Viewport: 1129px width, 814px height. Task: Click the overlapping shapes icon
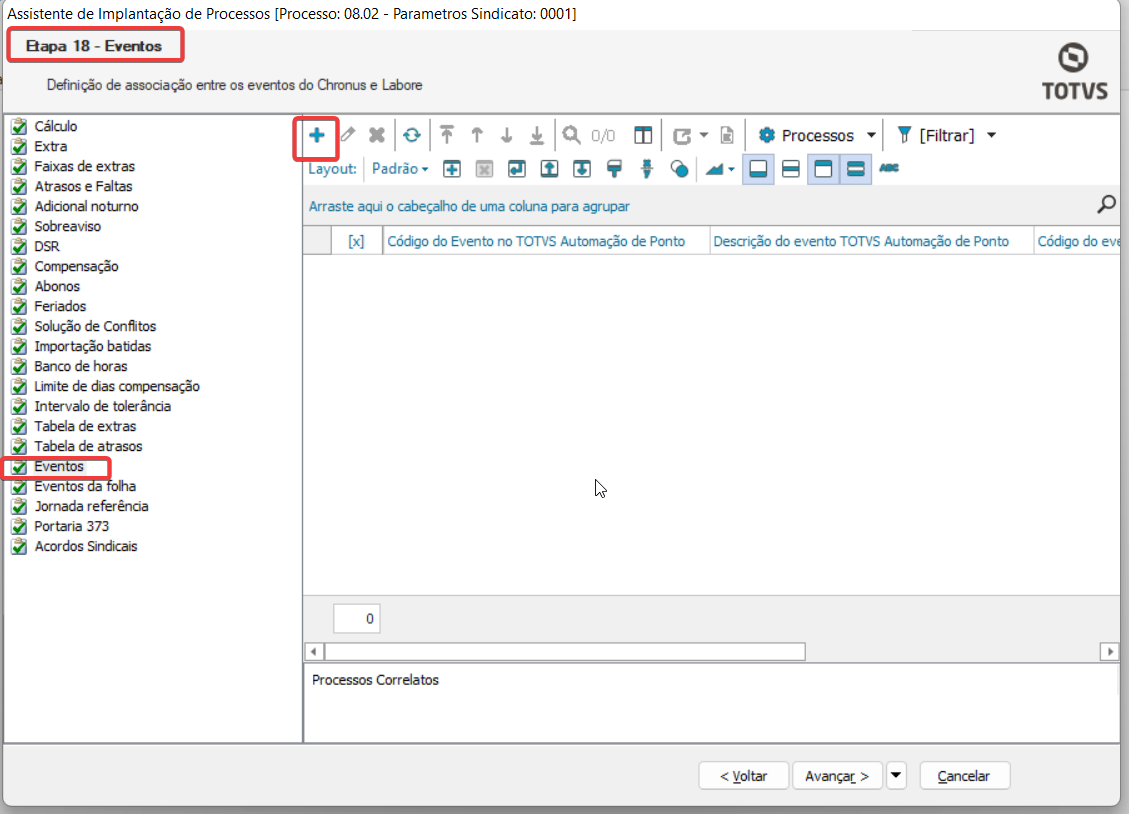click(679, 169)
